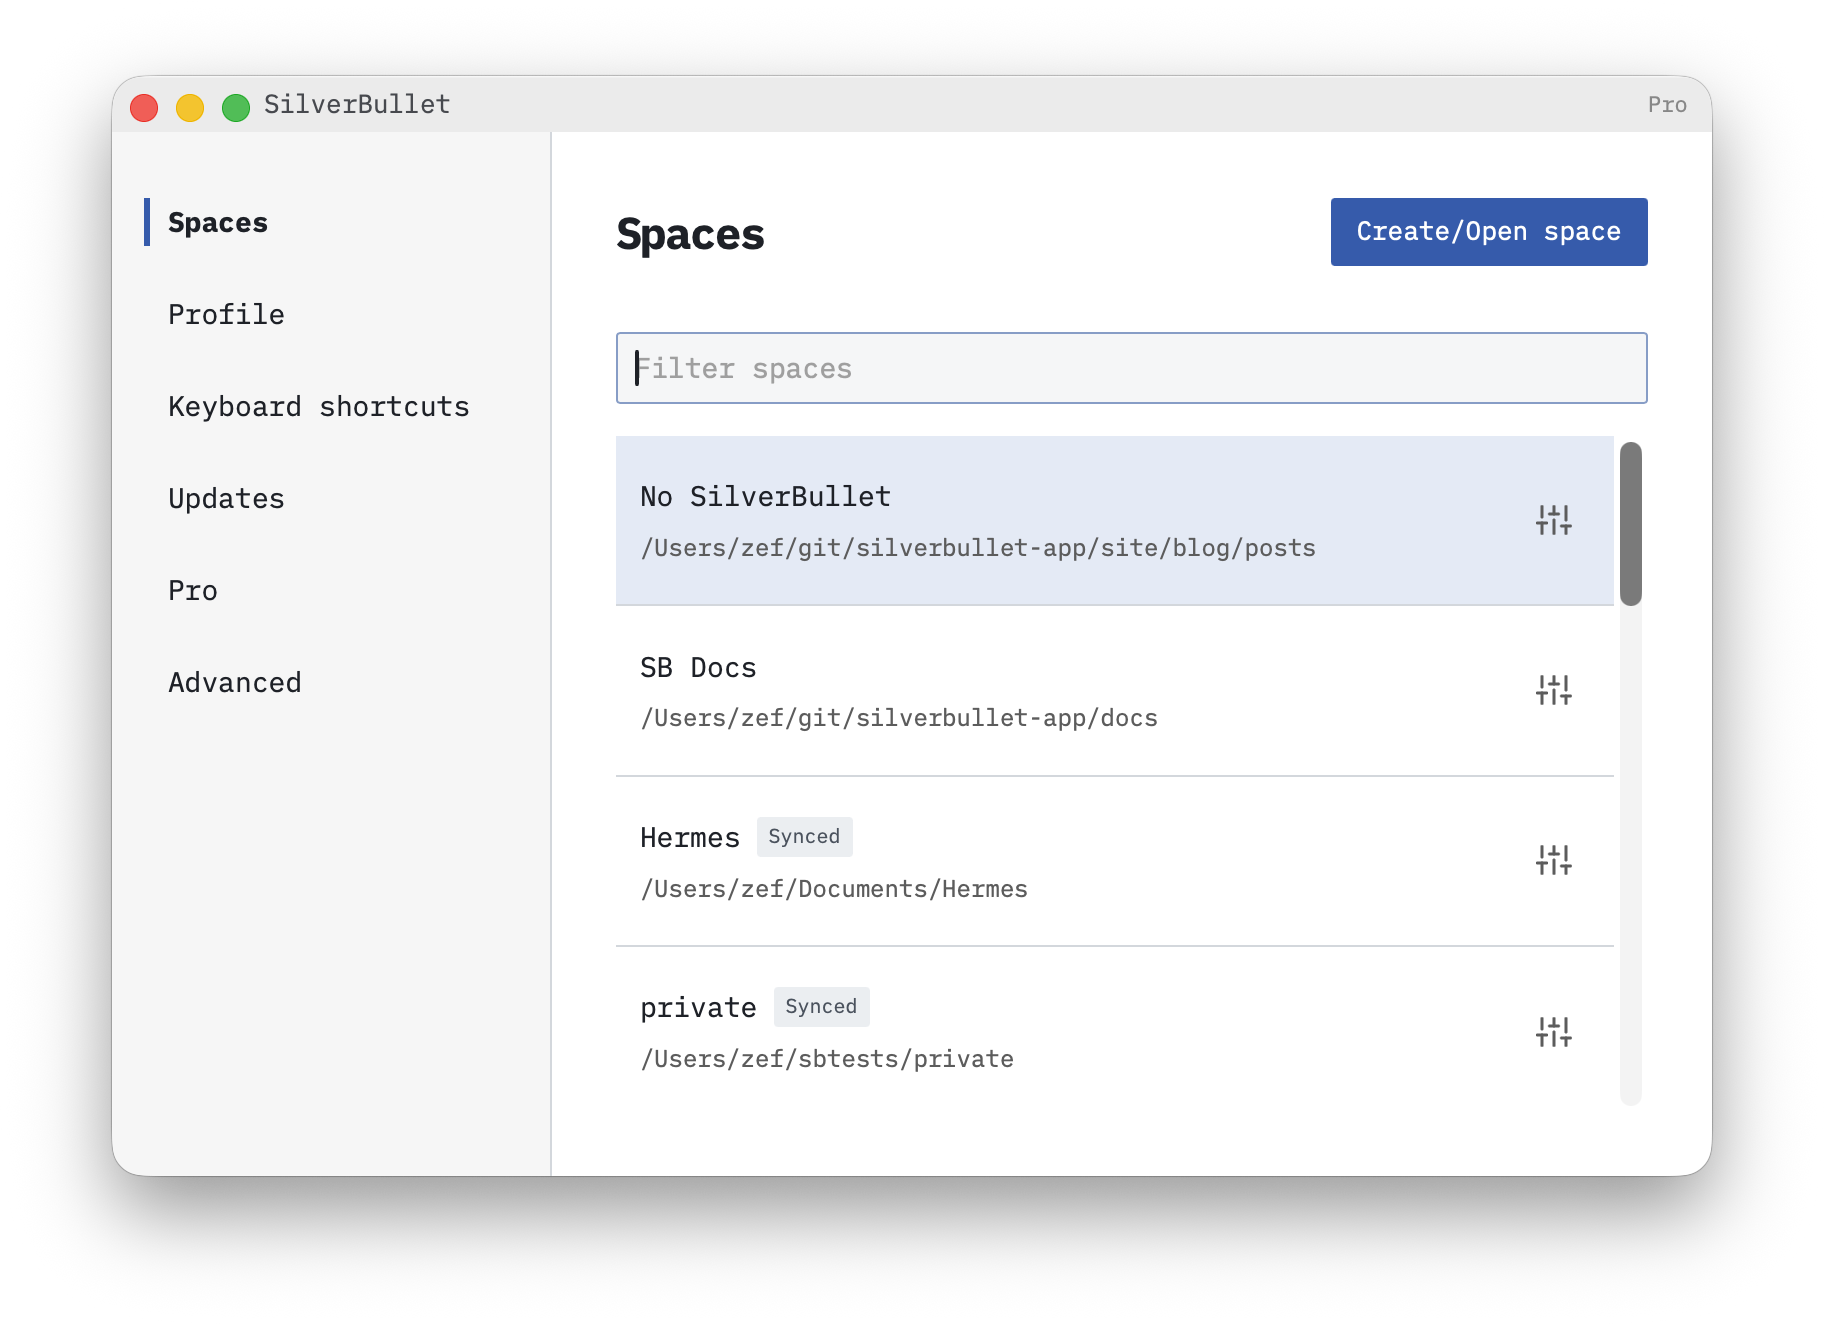
Task: Click the Create/Open space button
Action: [1489, 232]
